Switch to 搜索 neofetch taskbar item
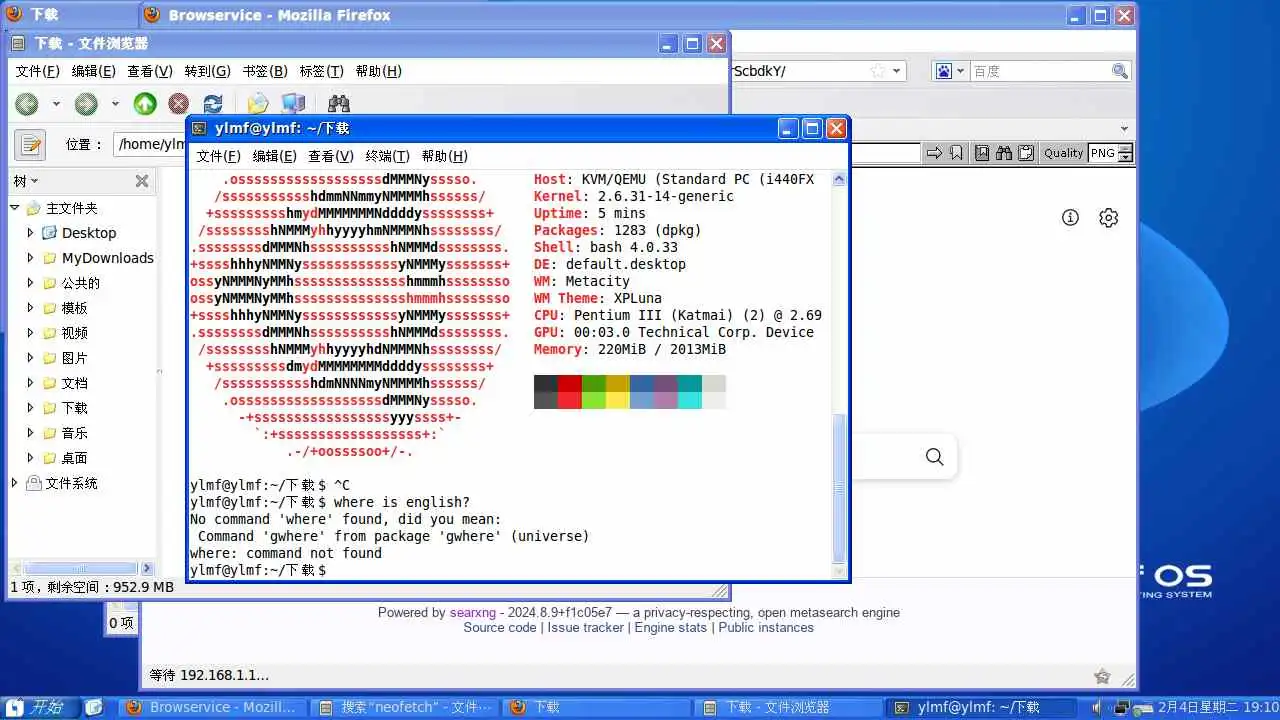 click(x=406, y=707)
